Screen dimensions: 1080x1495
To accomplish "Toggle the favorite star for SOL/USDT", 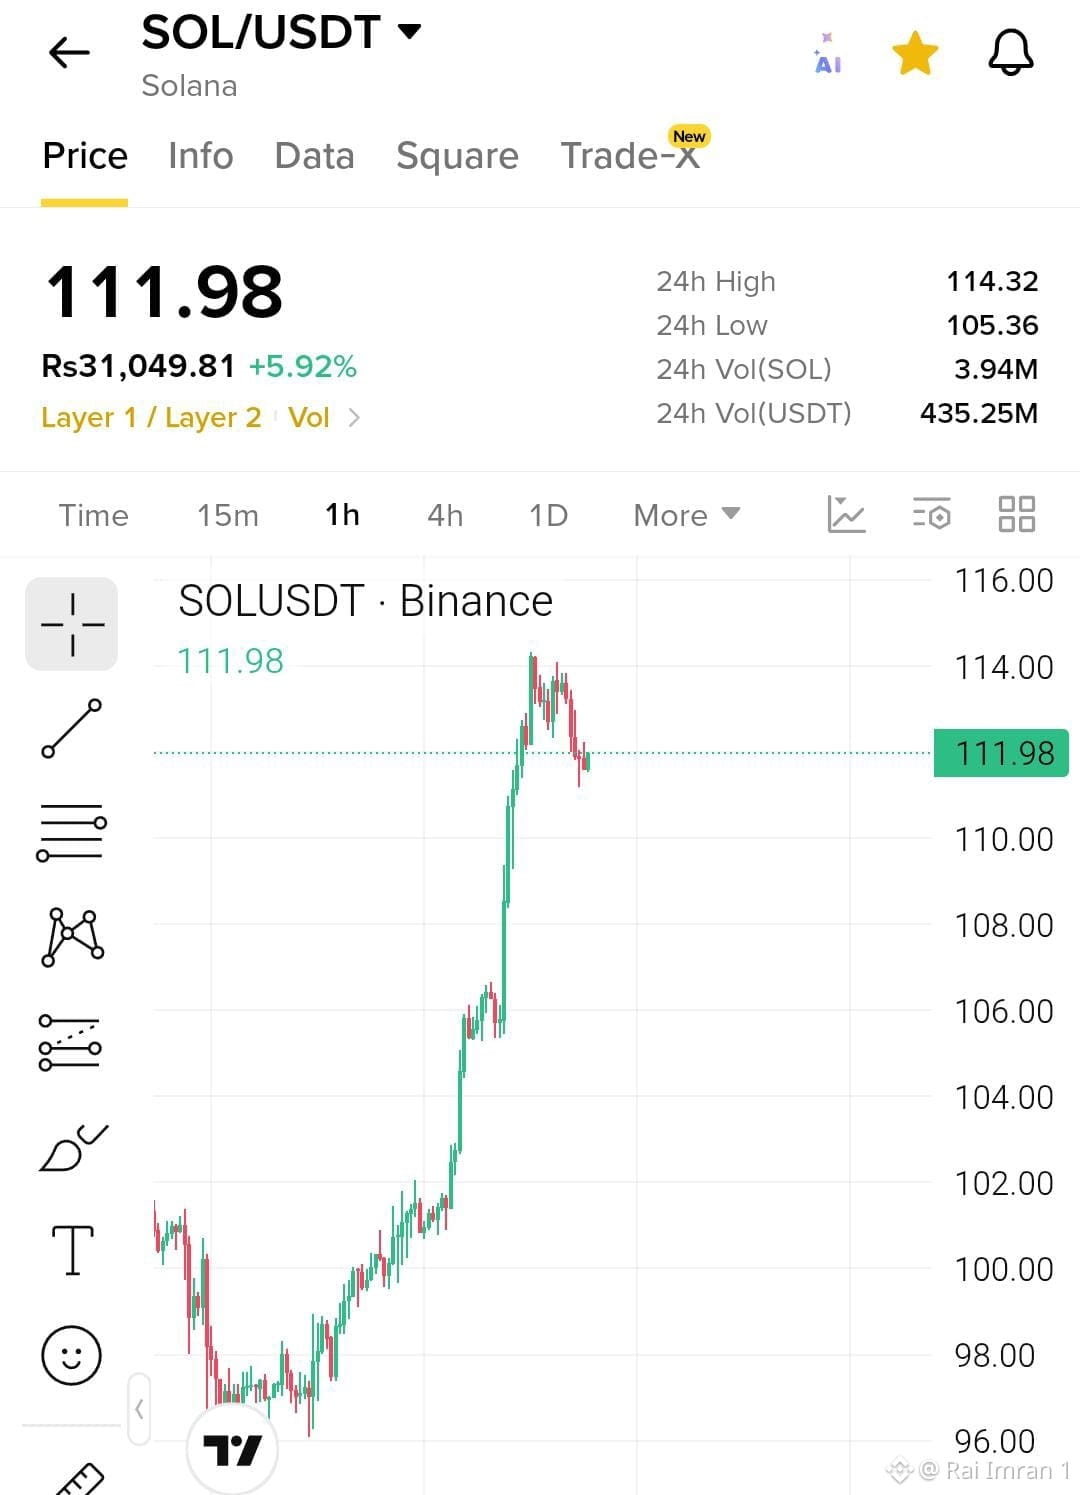I will 915,53.
